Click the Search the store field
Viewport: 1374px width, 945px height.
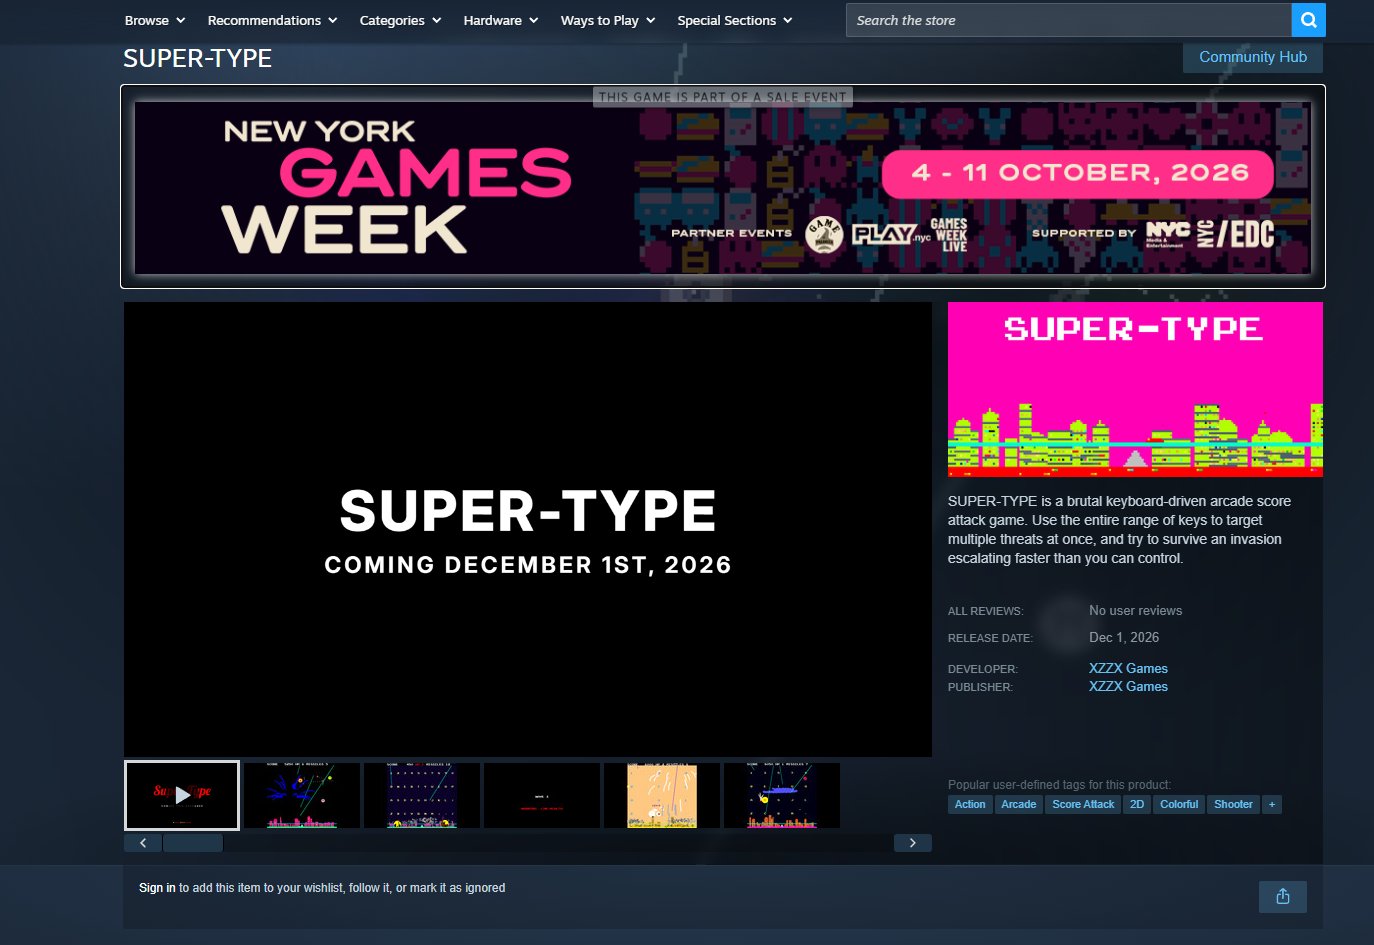point(1068,20)
